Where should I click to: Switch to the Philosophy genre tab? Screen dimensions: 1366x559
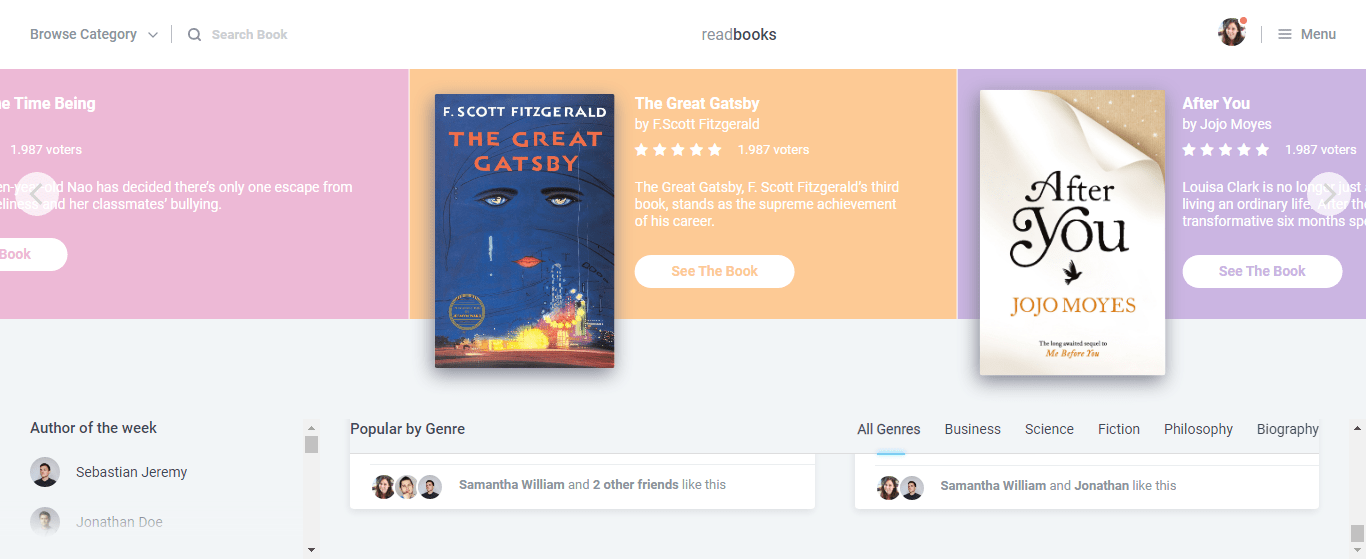pos(1198,429)
